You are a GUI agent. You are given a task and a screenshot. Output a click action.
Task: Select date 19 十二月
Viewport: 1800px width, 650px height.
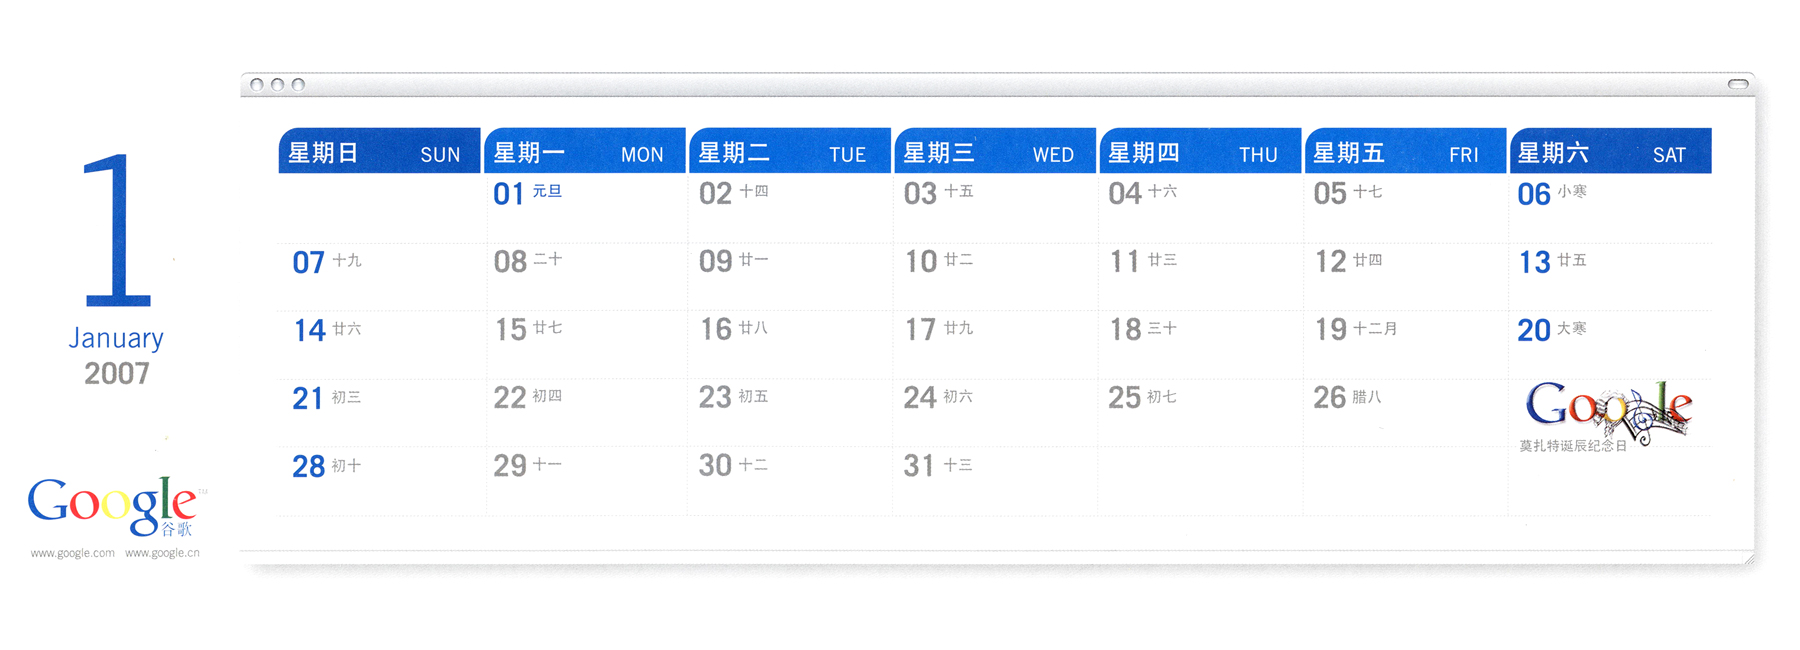pyautogui.click(x=1356, y=329)
